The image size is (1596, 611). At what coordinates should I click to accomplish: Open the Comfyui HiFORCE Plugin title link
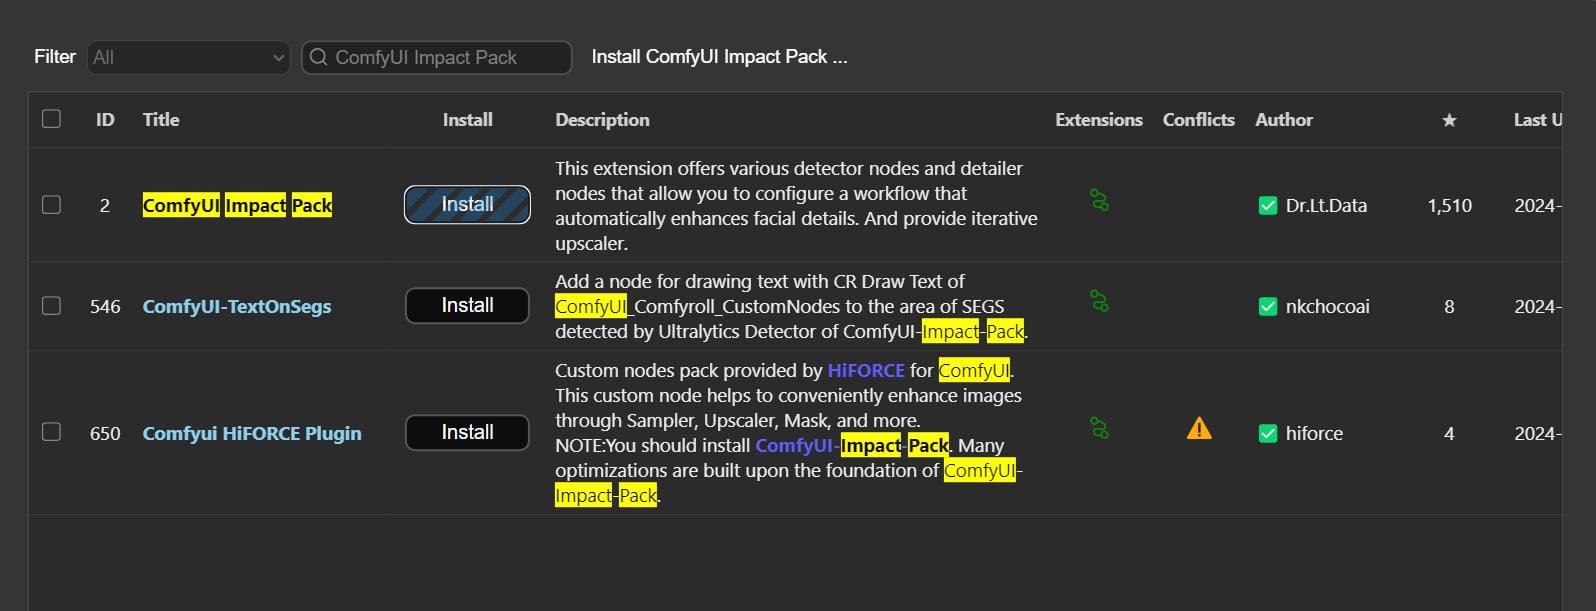point(252,434)
